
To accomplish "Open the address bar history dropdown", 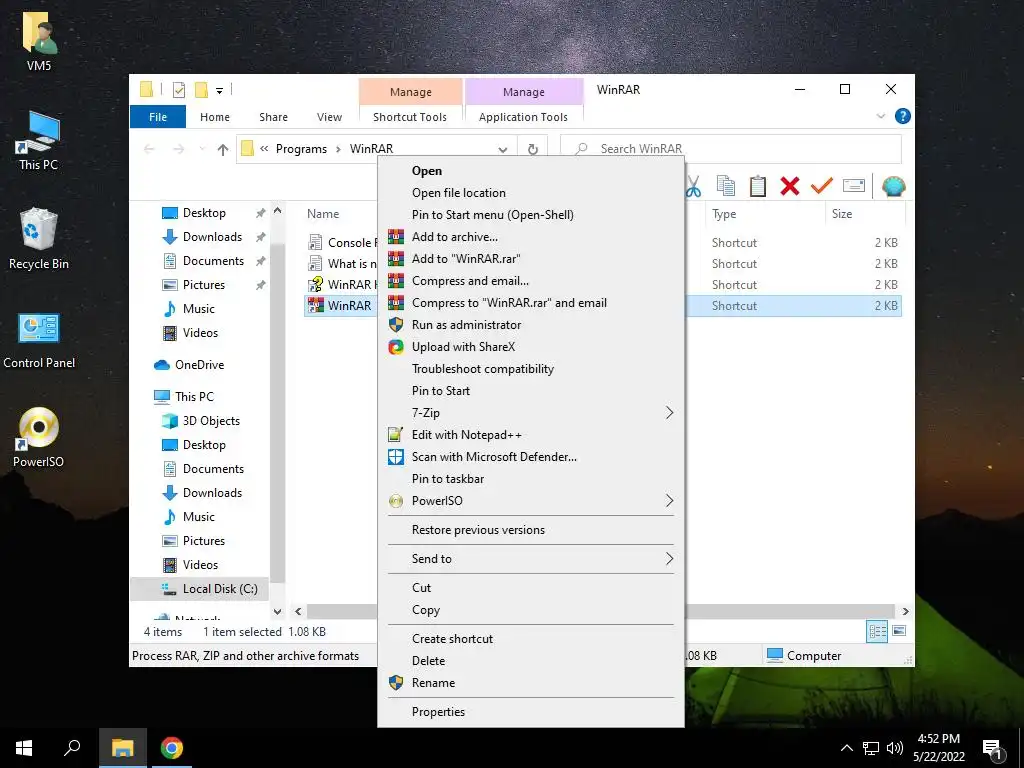I will [x=503, y=150].
